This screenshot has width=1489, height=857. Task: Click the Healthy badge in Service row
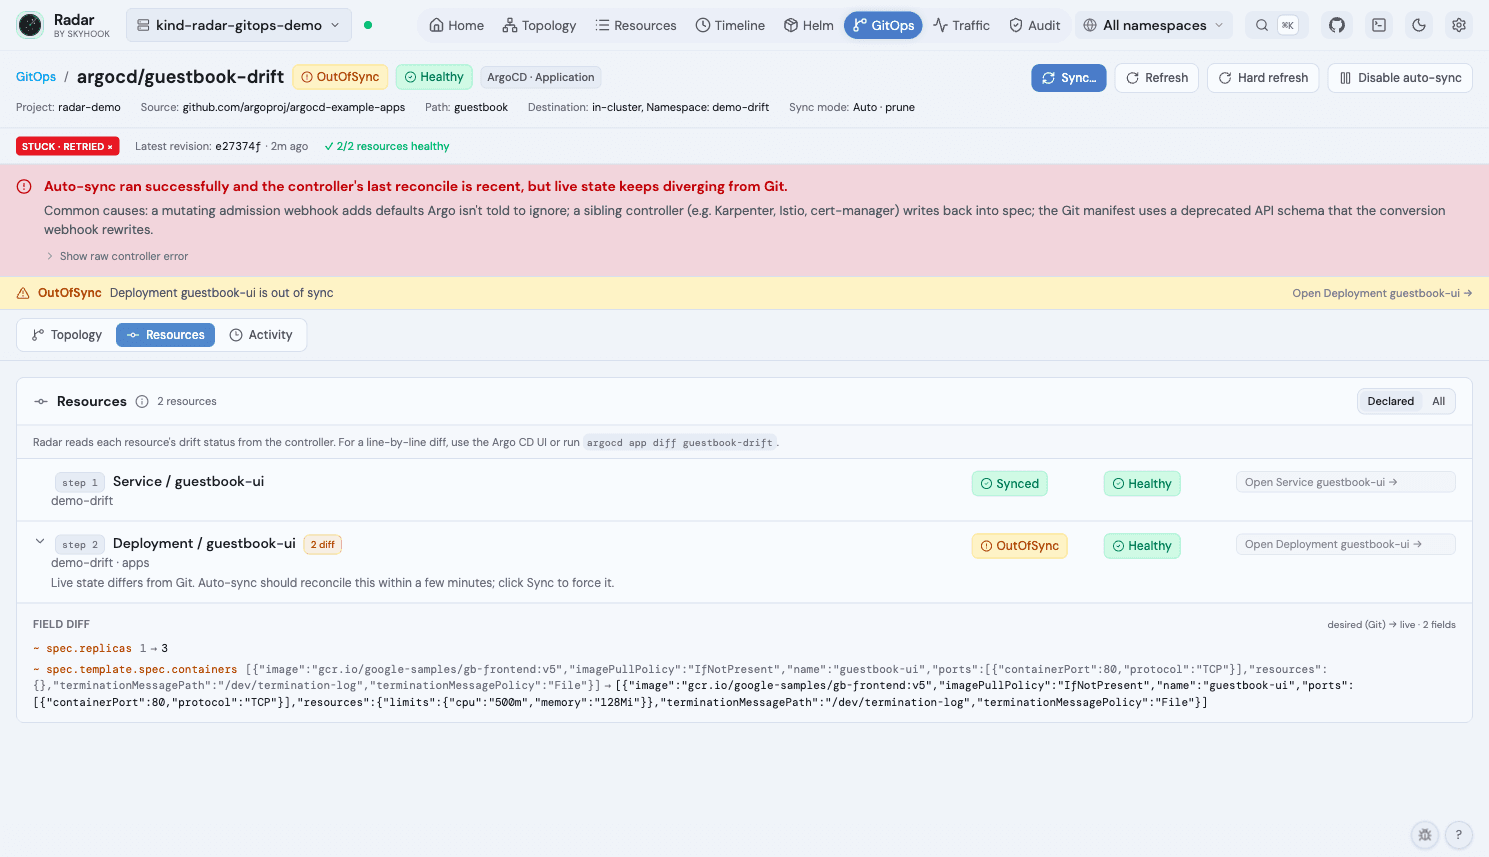(1142, 484)
